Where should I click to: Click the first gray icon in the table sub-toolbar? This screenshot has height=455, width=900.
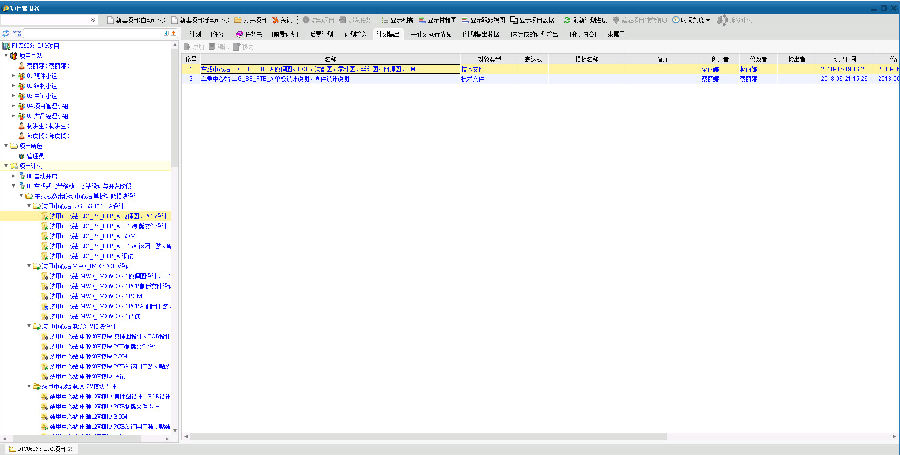coord(187,46)
